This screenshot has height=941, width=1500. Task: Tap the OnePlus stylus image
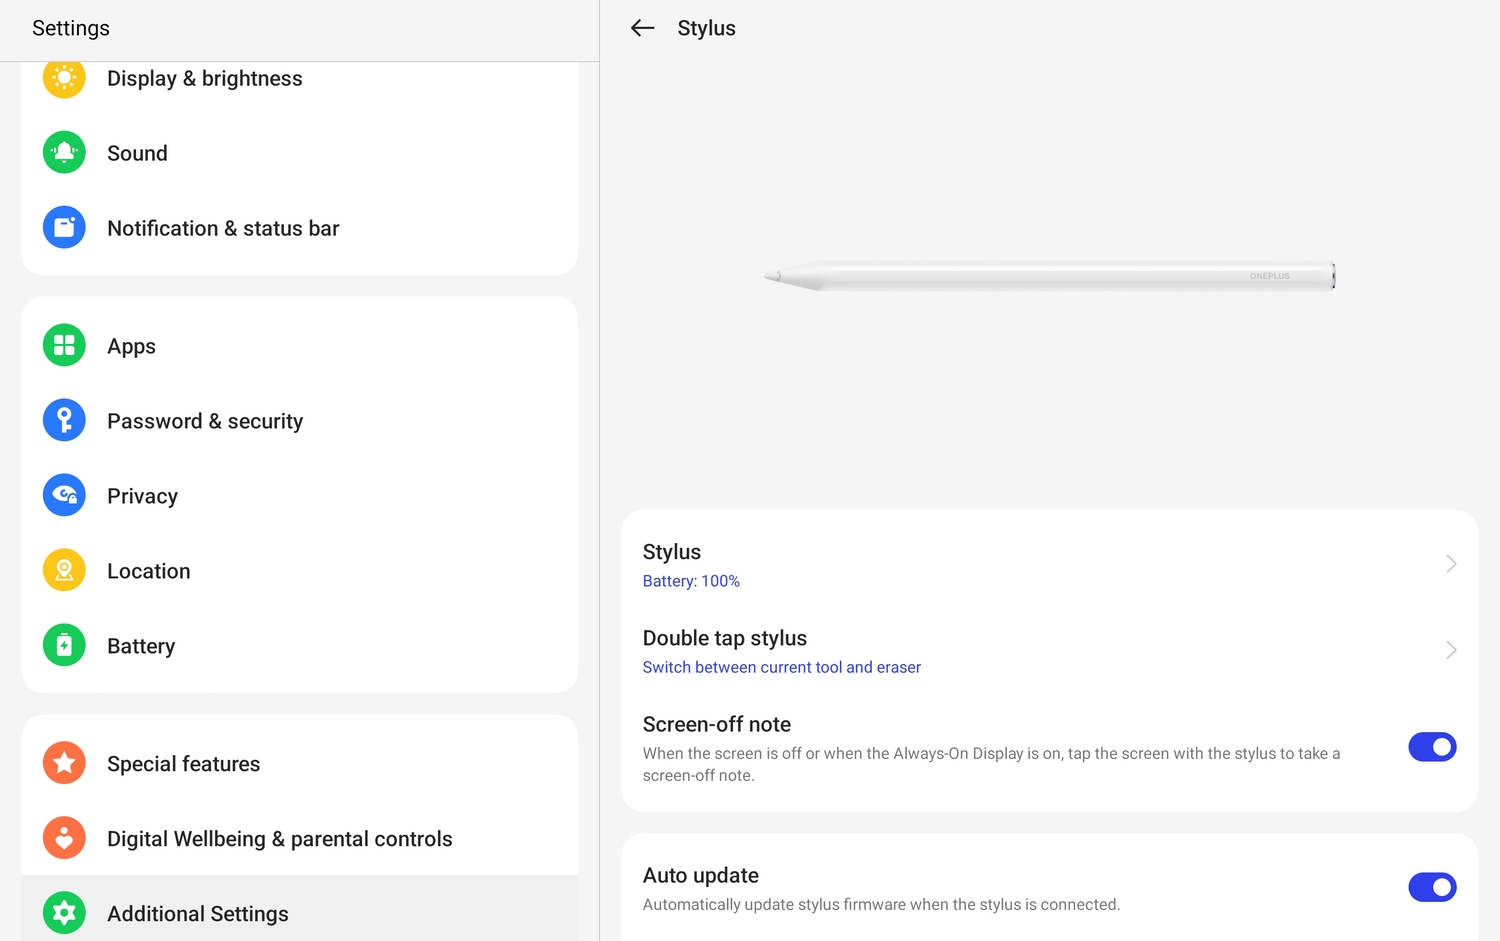click(1049, 276)
